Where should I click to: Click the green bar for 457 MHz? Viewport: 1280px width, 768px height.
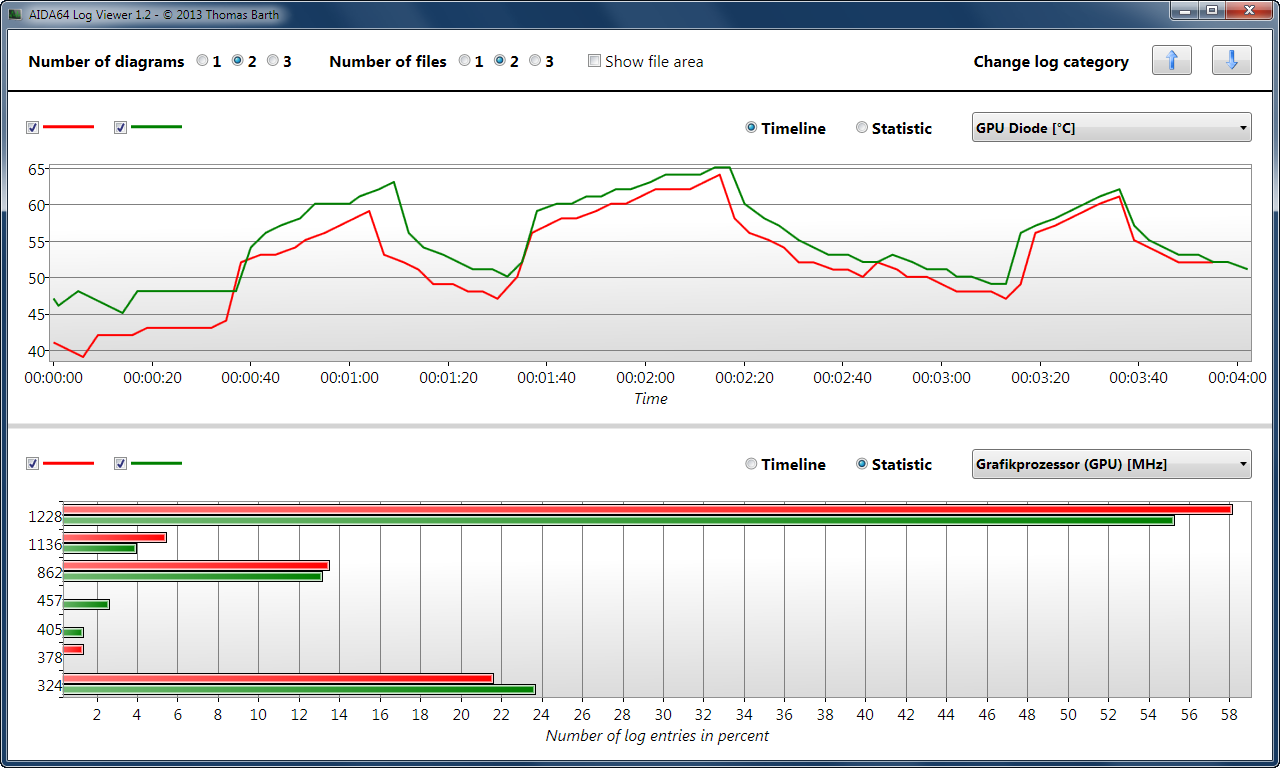85,604
